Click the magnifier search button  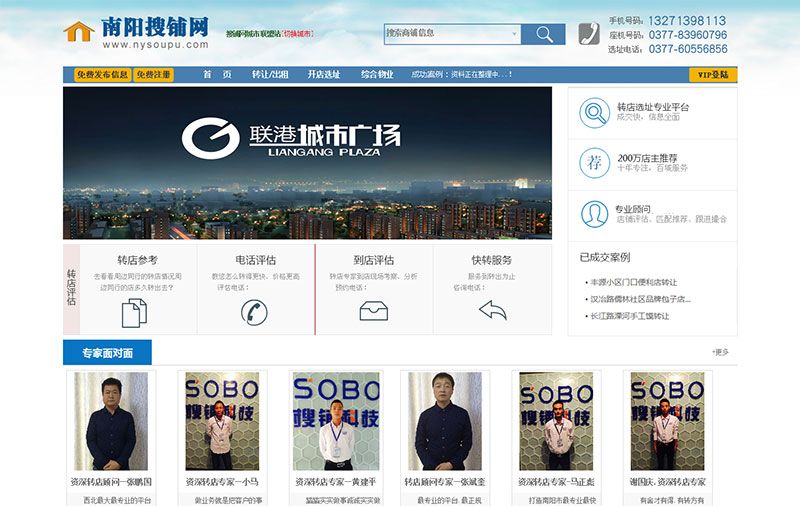pos(543,34)
